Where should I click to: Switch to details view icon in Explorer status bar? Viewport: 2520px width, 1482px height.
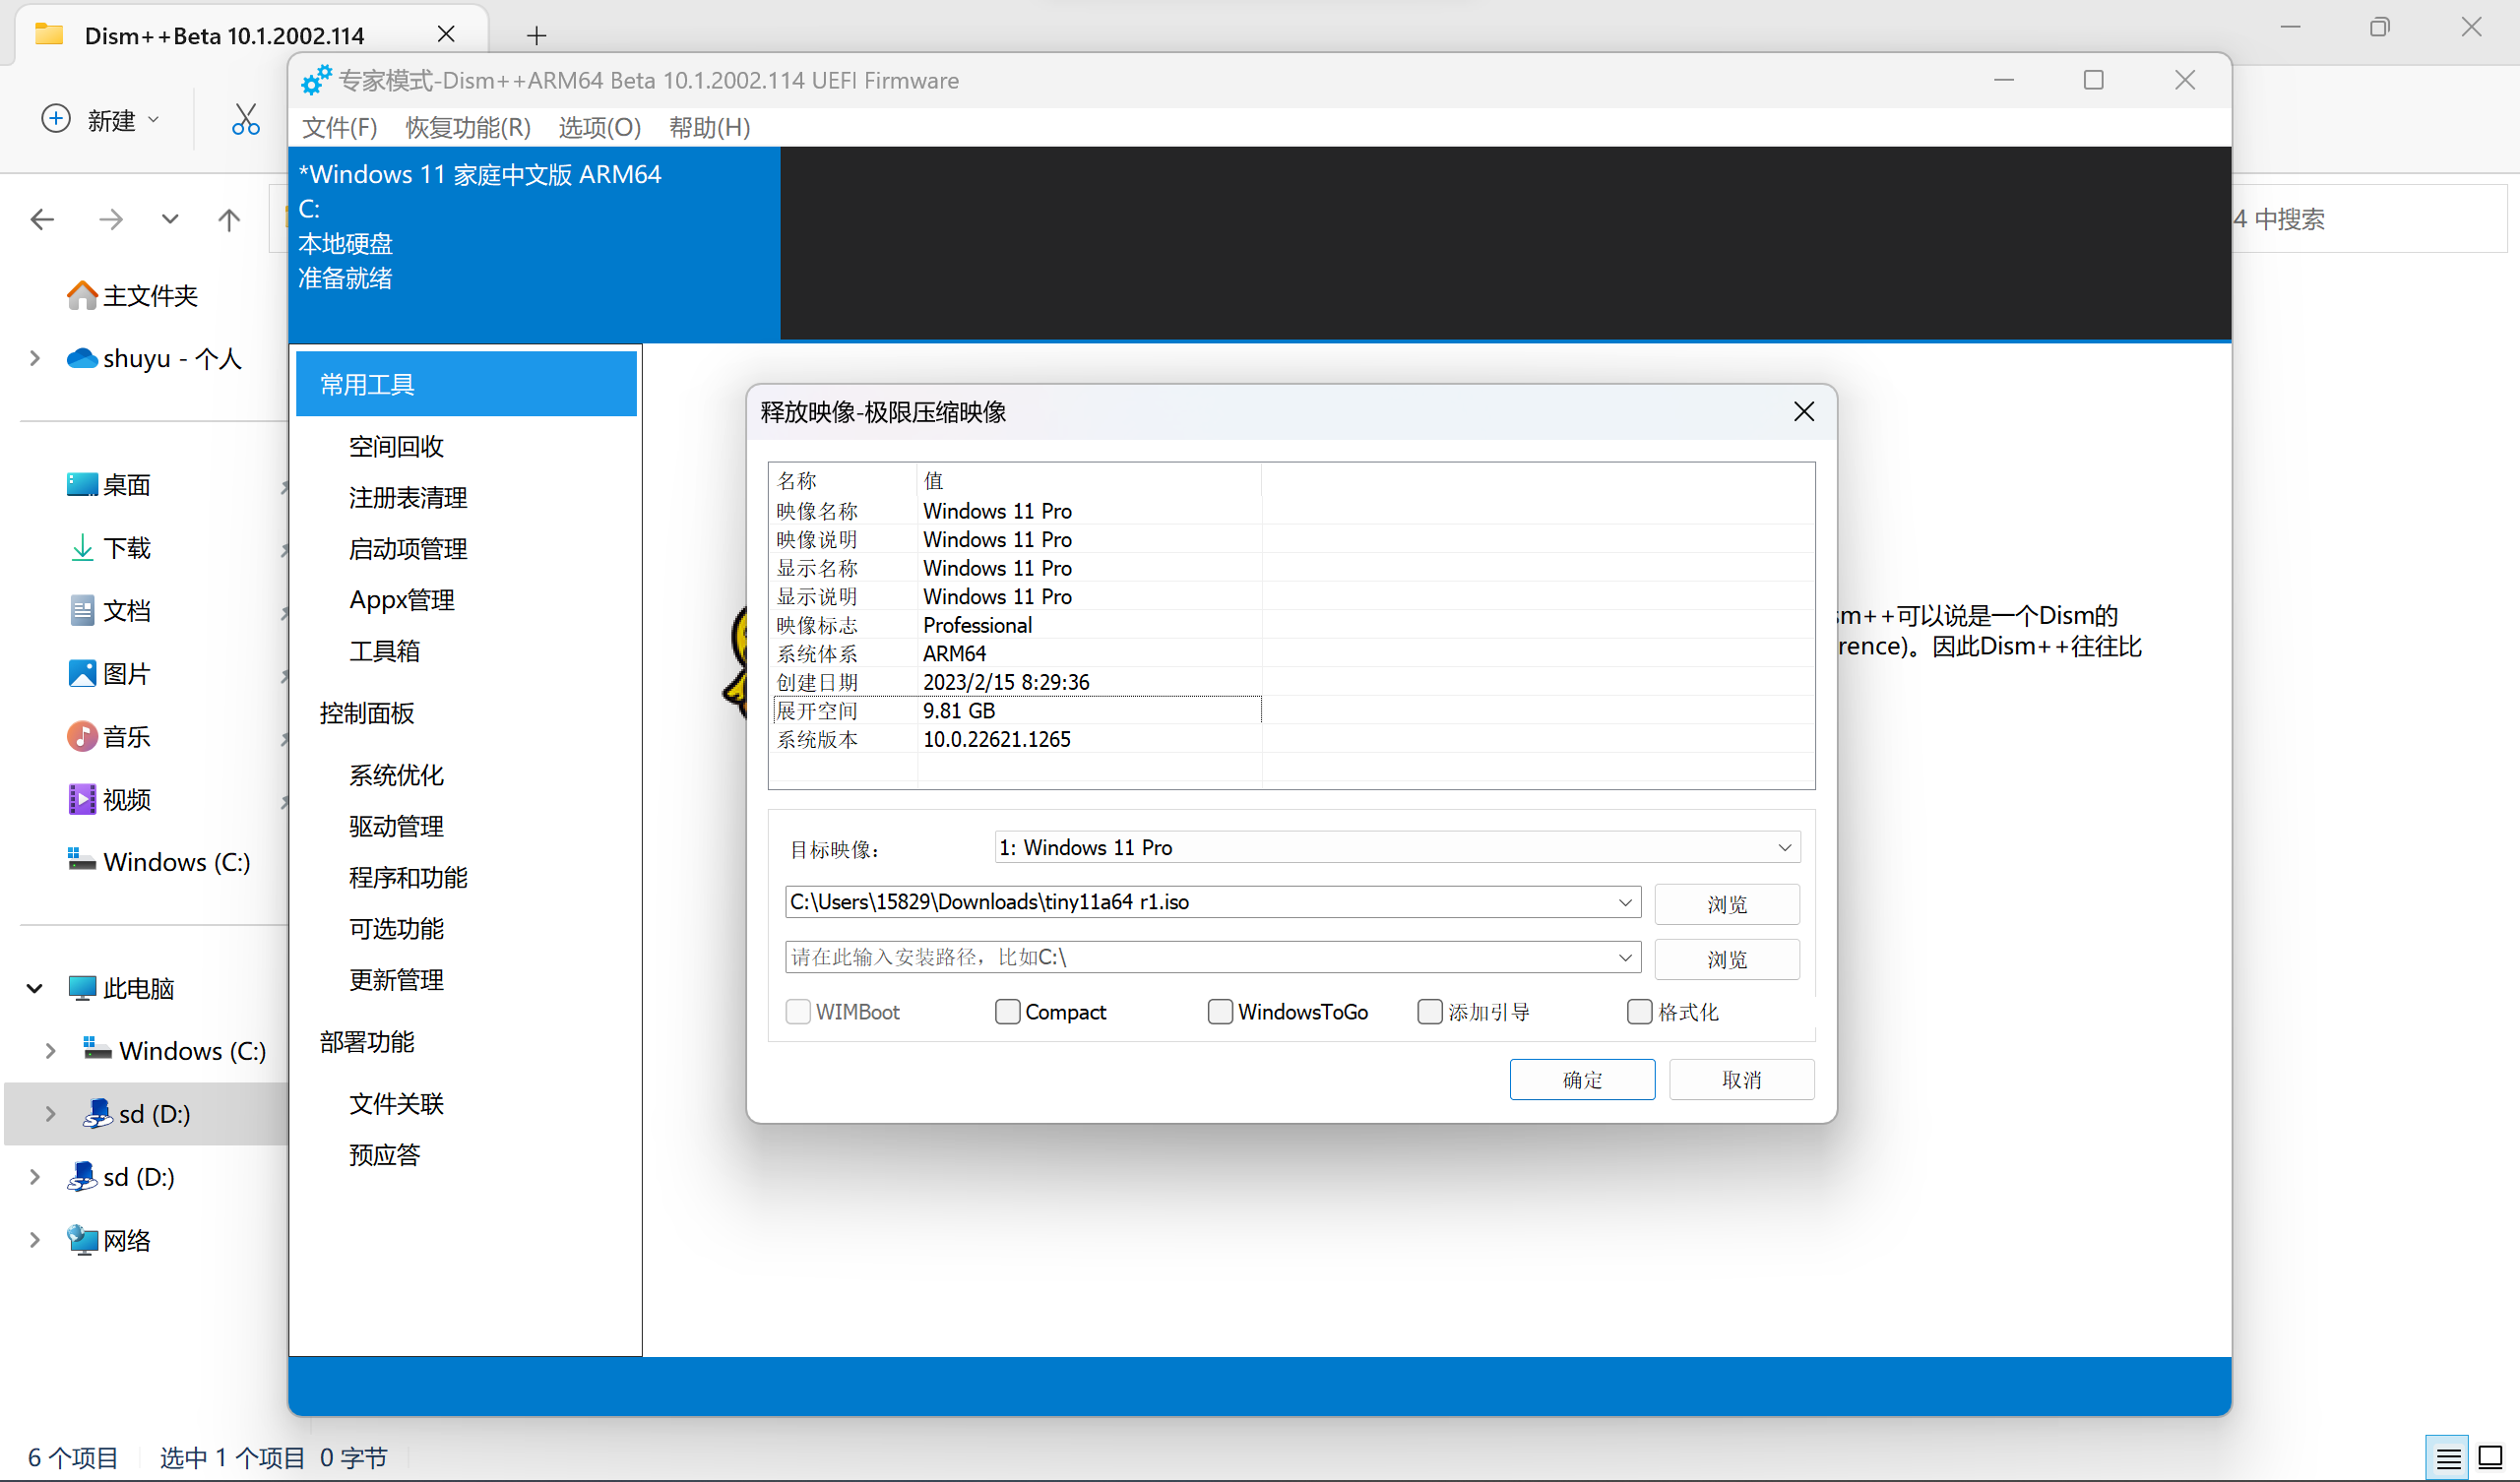pyautogui.click(x=2448, y=1459)
